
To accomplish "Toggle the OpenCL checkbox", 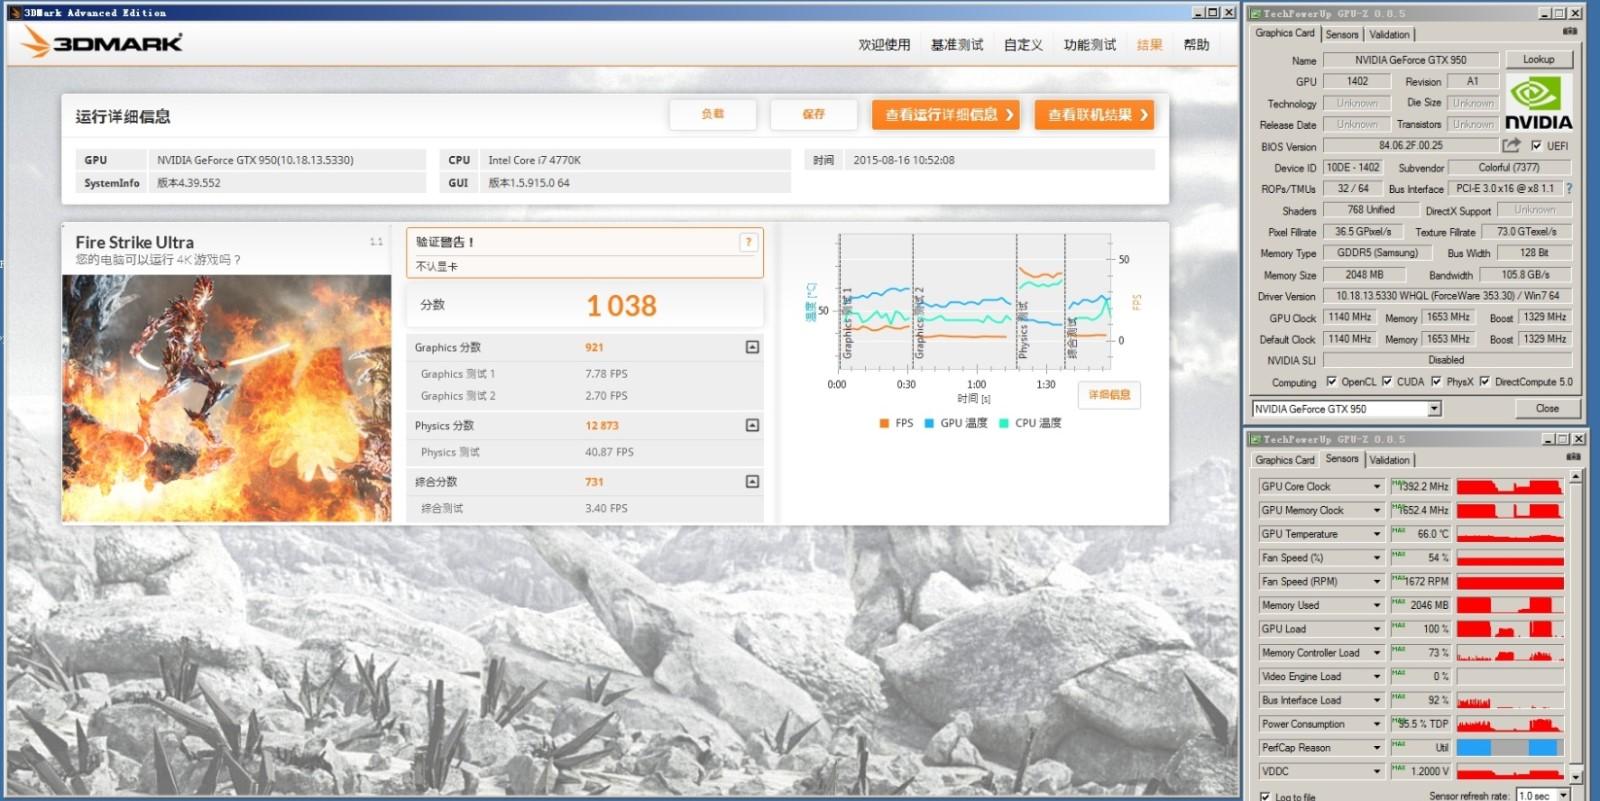I will click(x=1331, y=381).
